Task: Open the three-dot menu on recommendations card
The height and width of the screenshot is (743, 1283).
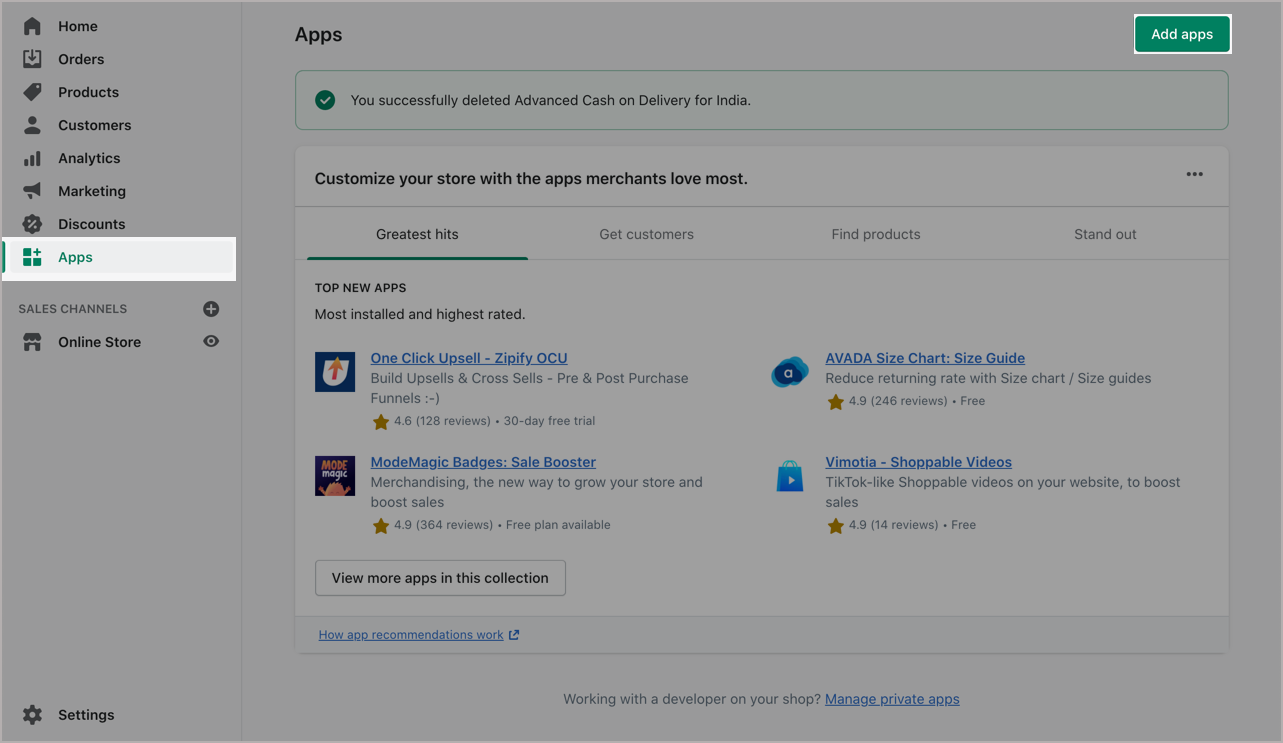Action: tap(1194, 174)
